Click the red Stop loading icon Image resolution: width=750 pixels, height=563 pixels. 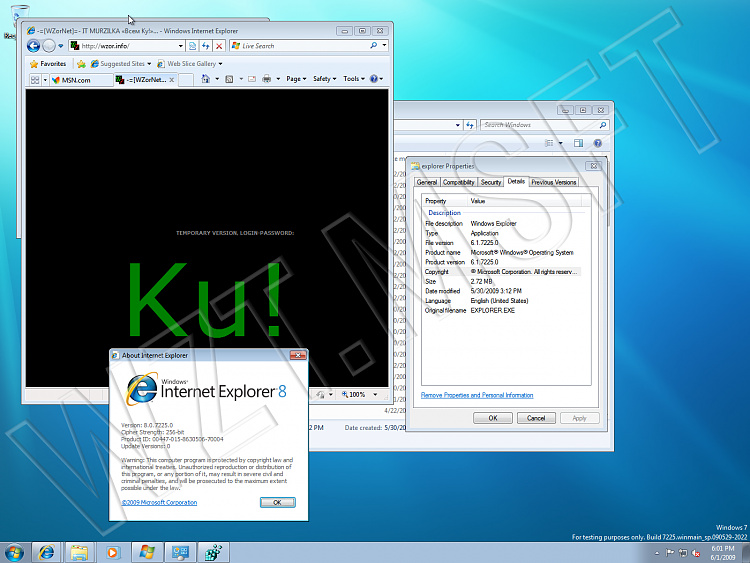[x=219, y=46]
